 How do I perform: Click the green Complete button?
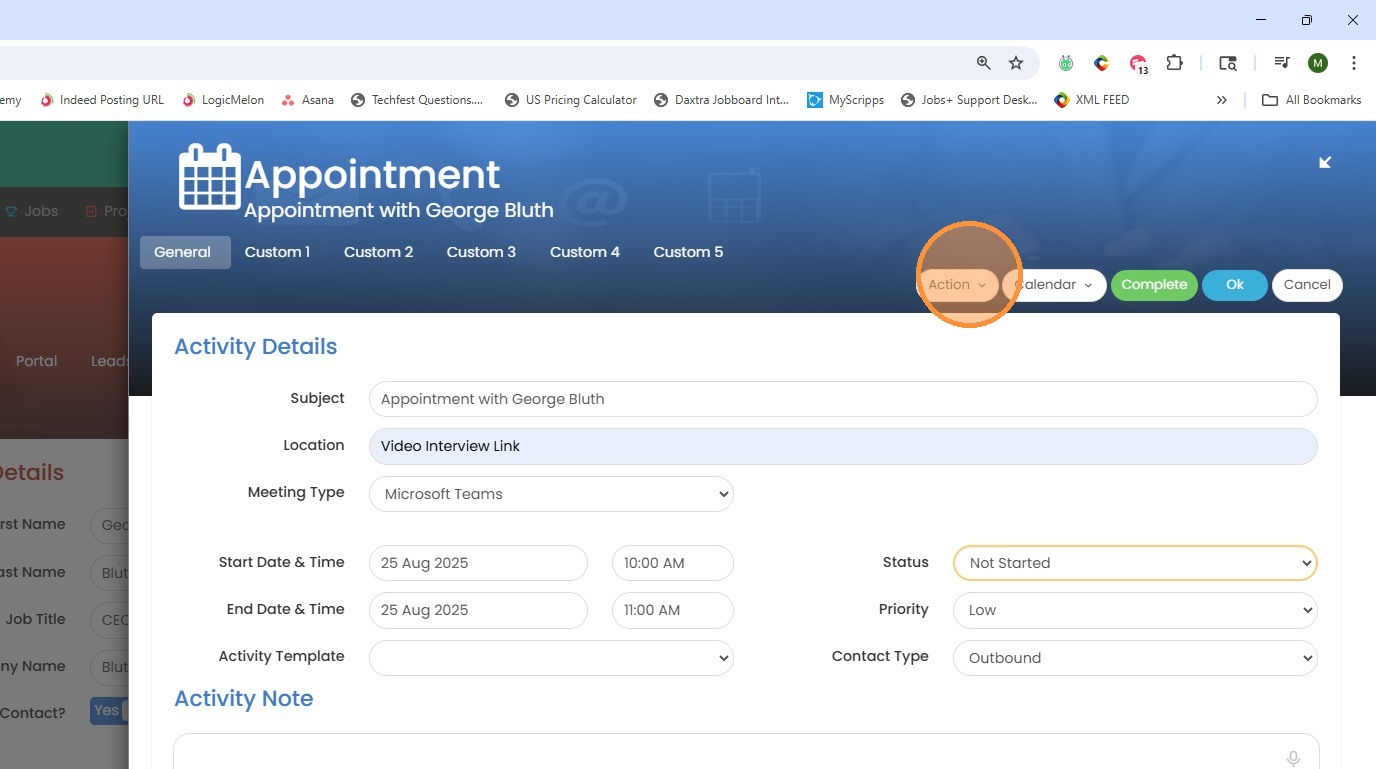tap(1154, 285)
